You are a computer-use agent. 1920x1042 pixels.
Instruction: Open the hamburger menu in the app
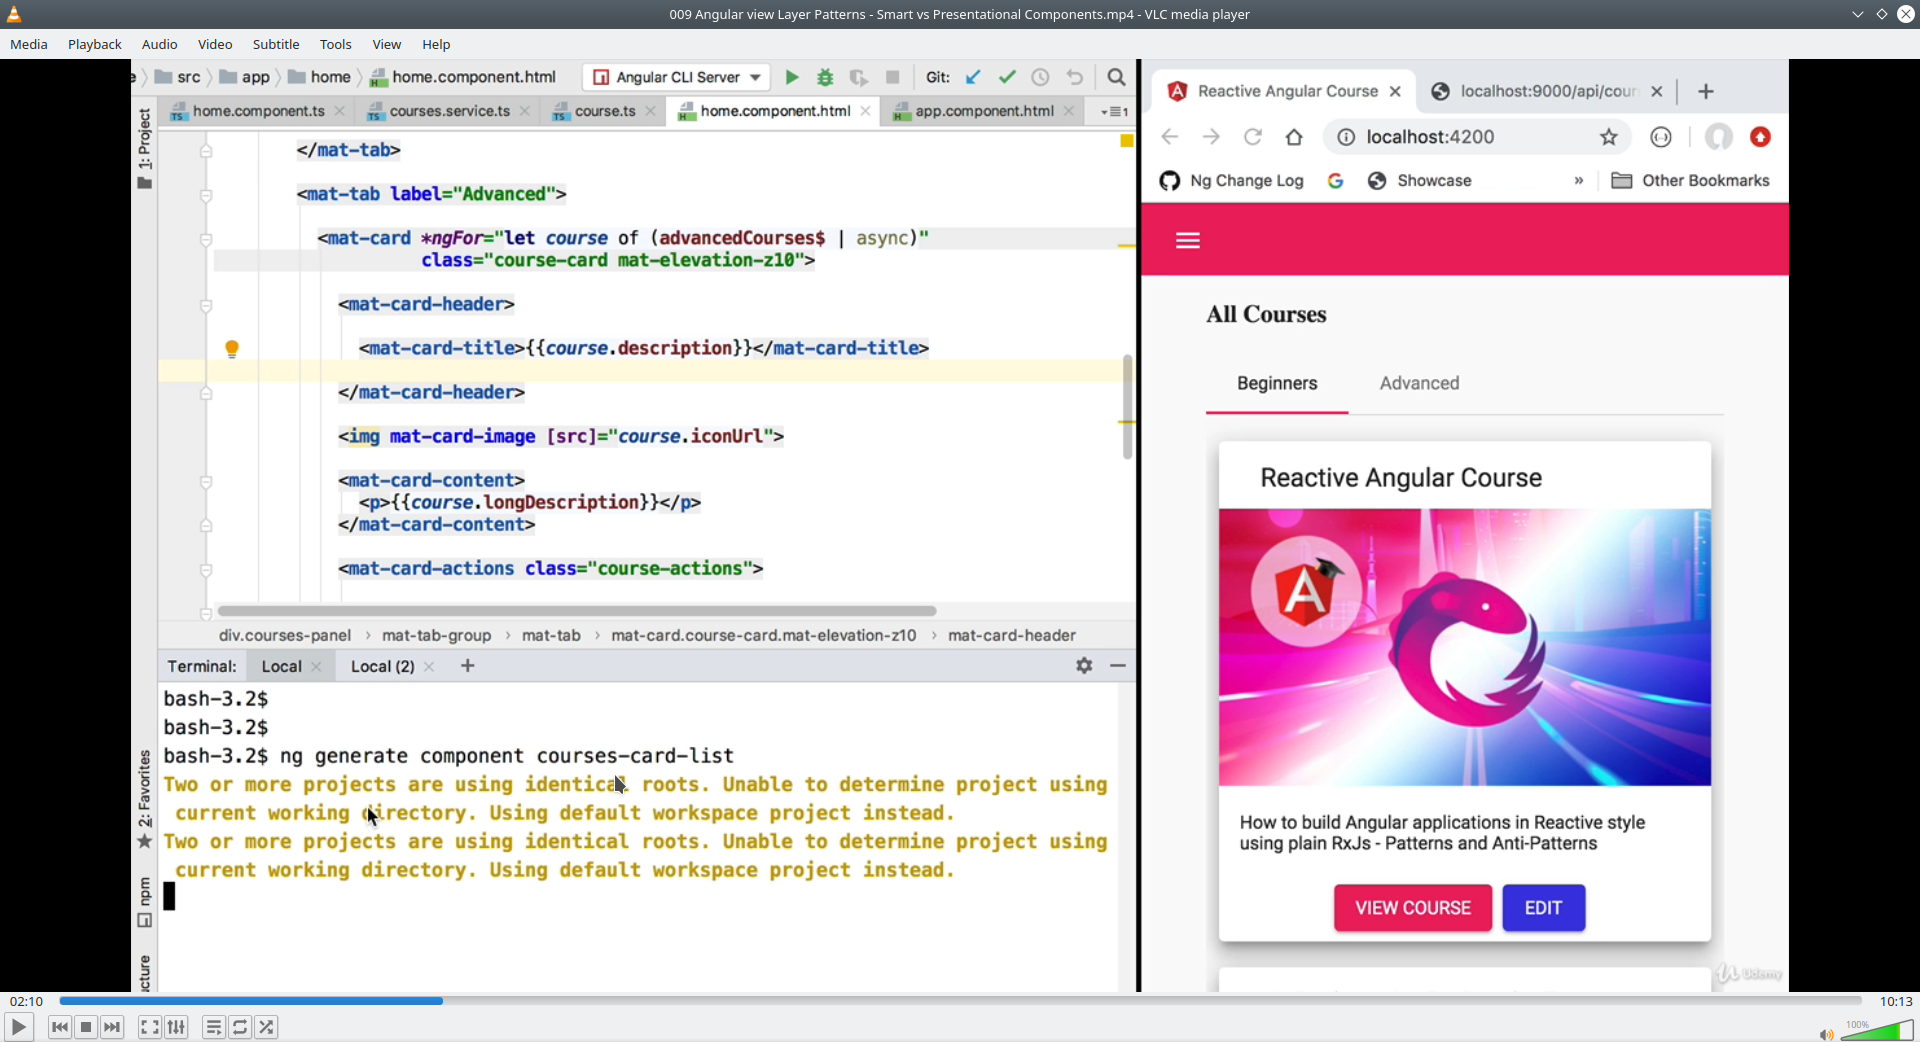pyautogui.click(x=1188, y=240)
